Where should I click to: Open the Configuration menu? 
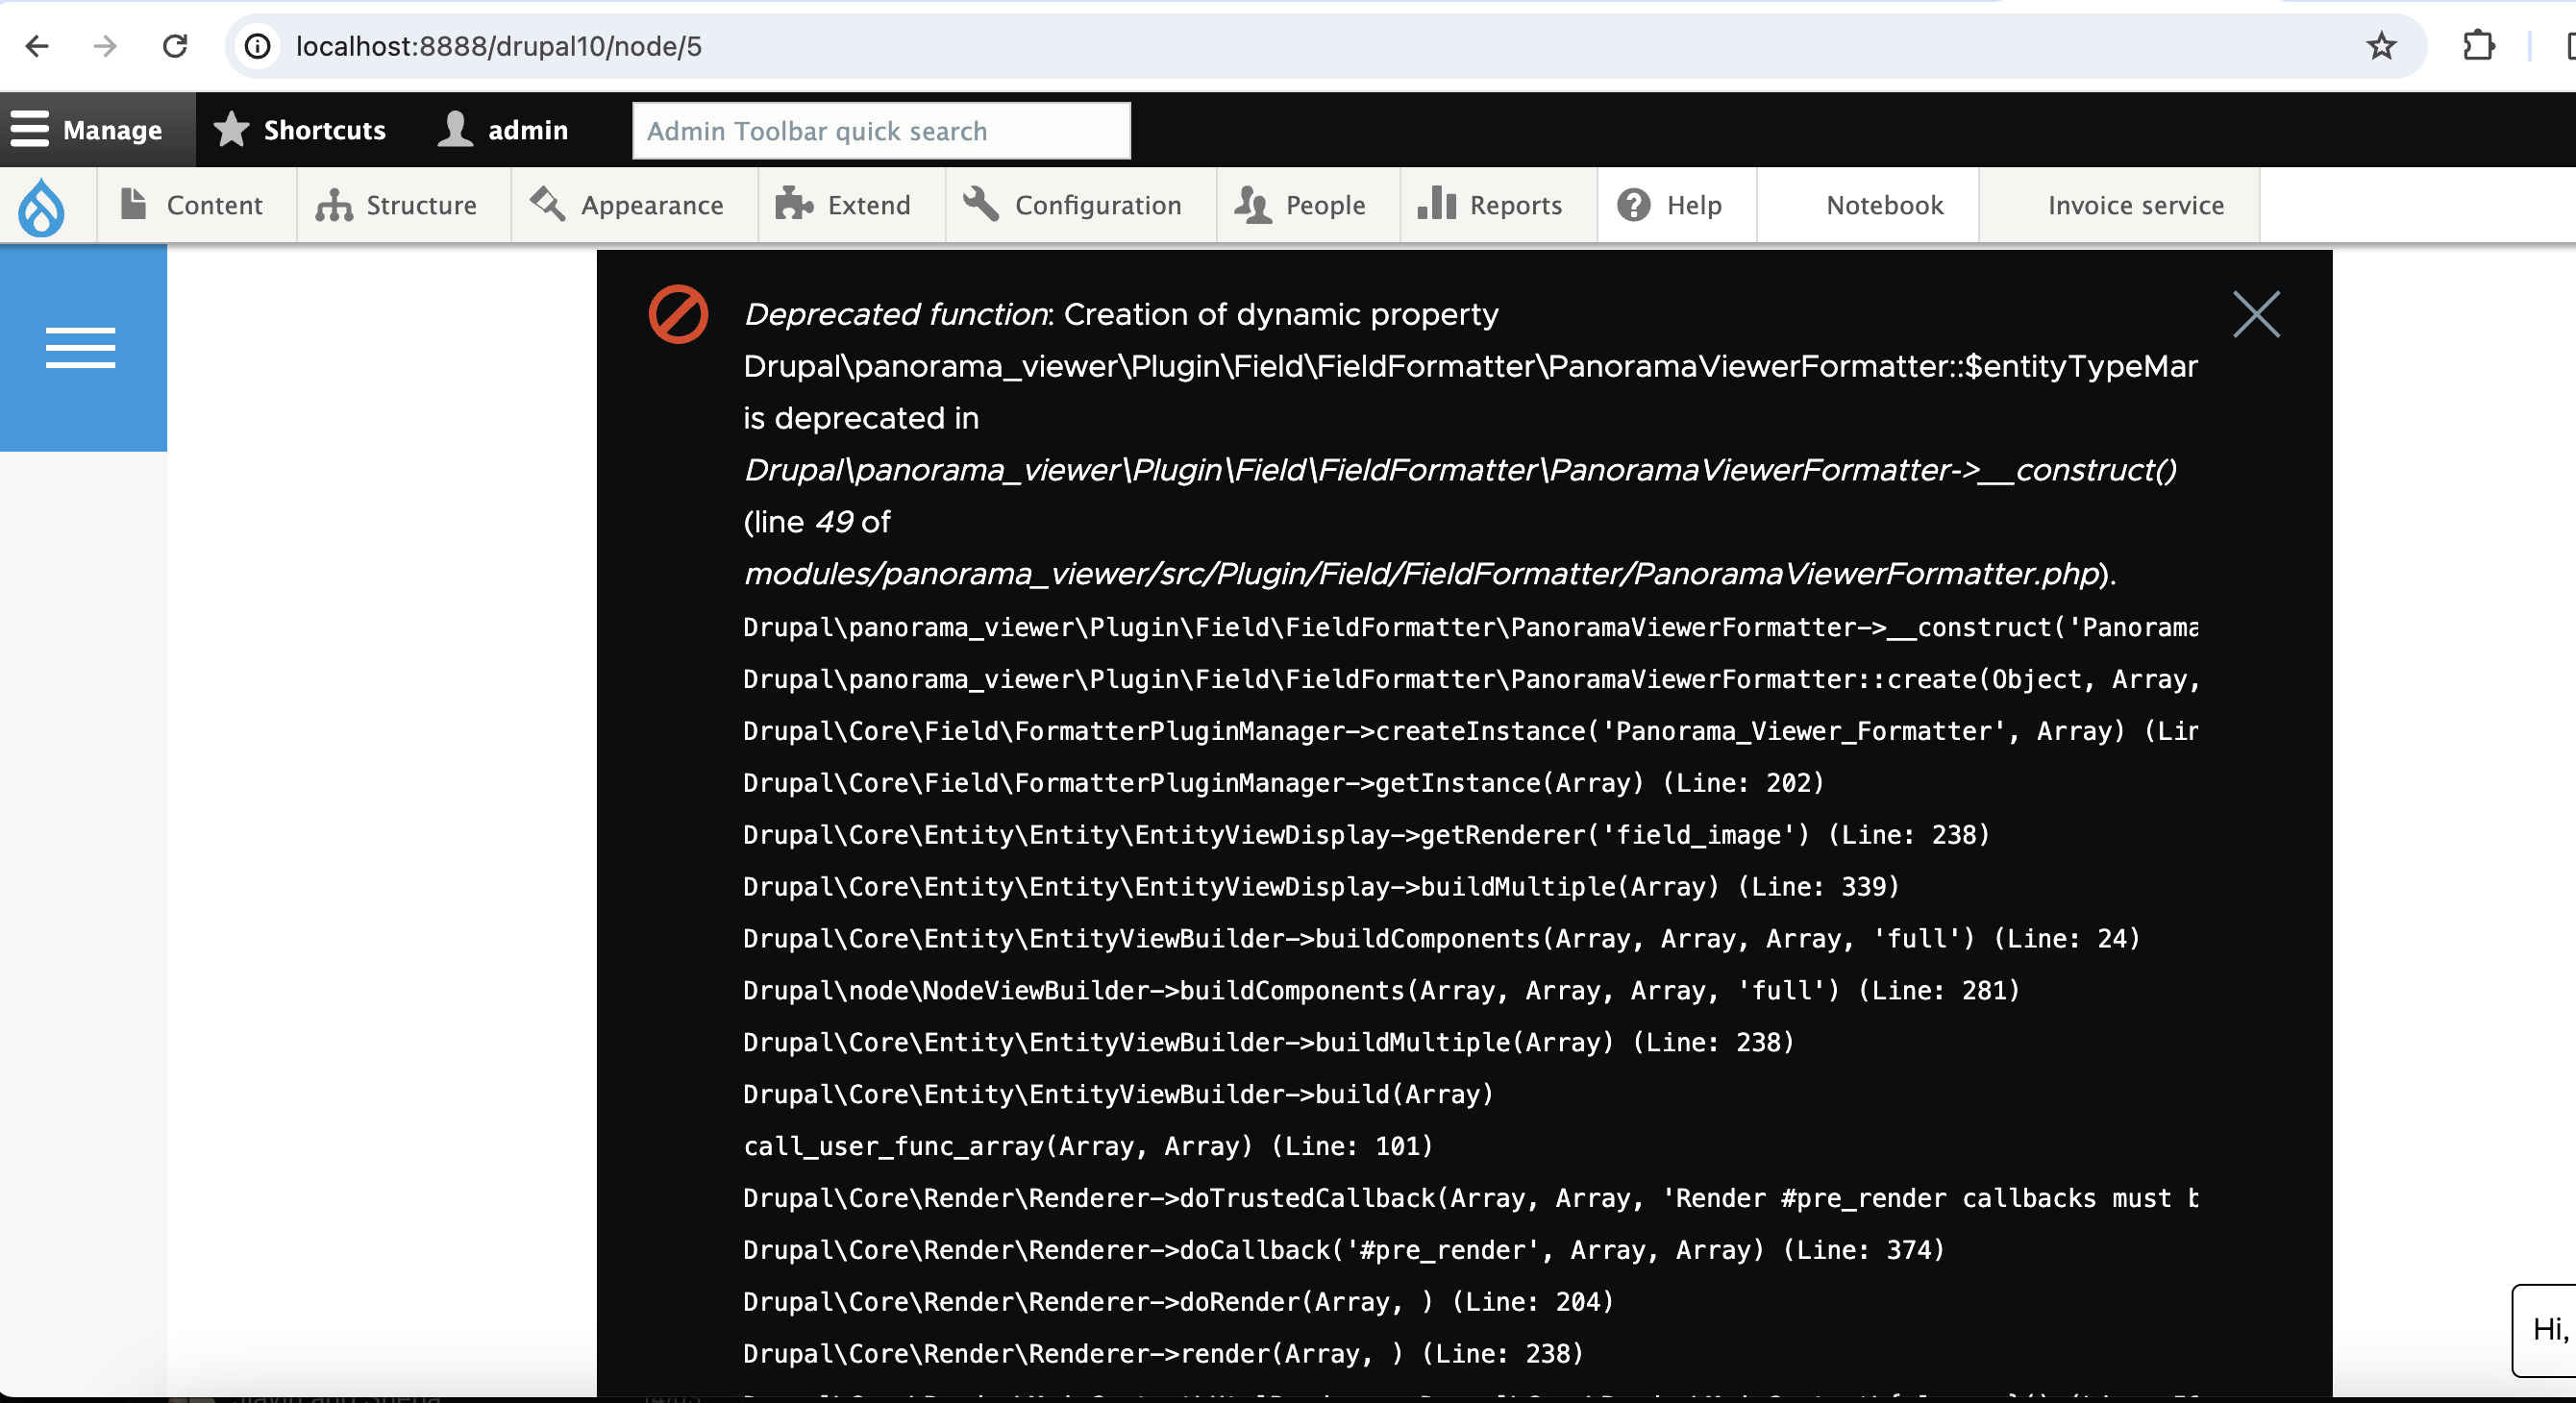(x=1074, y=205)
